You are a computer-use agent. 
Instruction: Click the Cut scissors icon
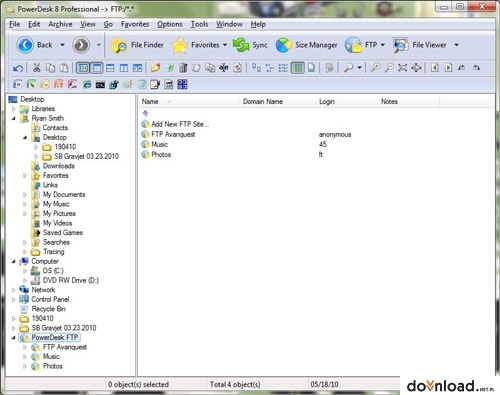(x=36, y=68)
